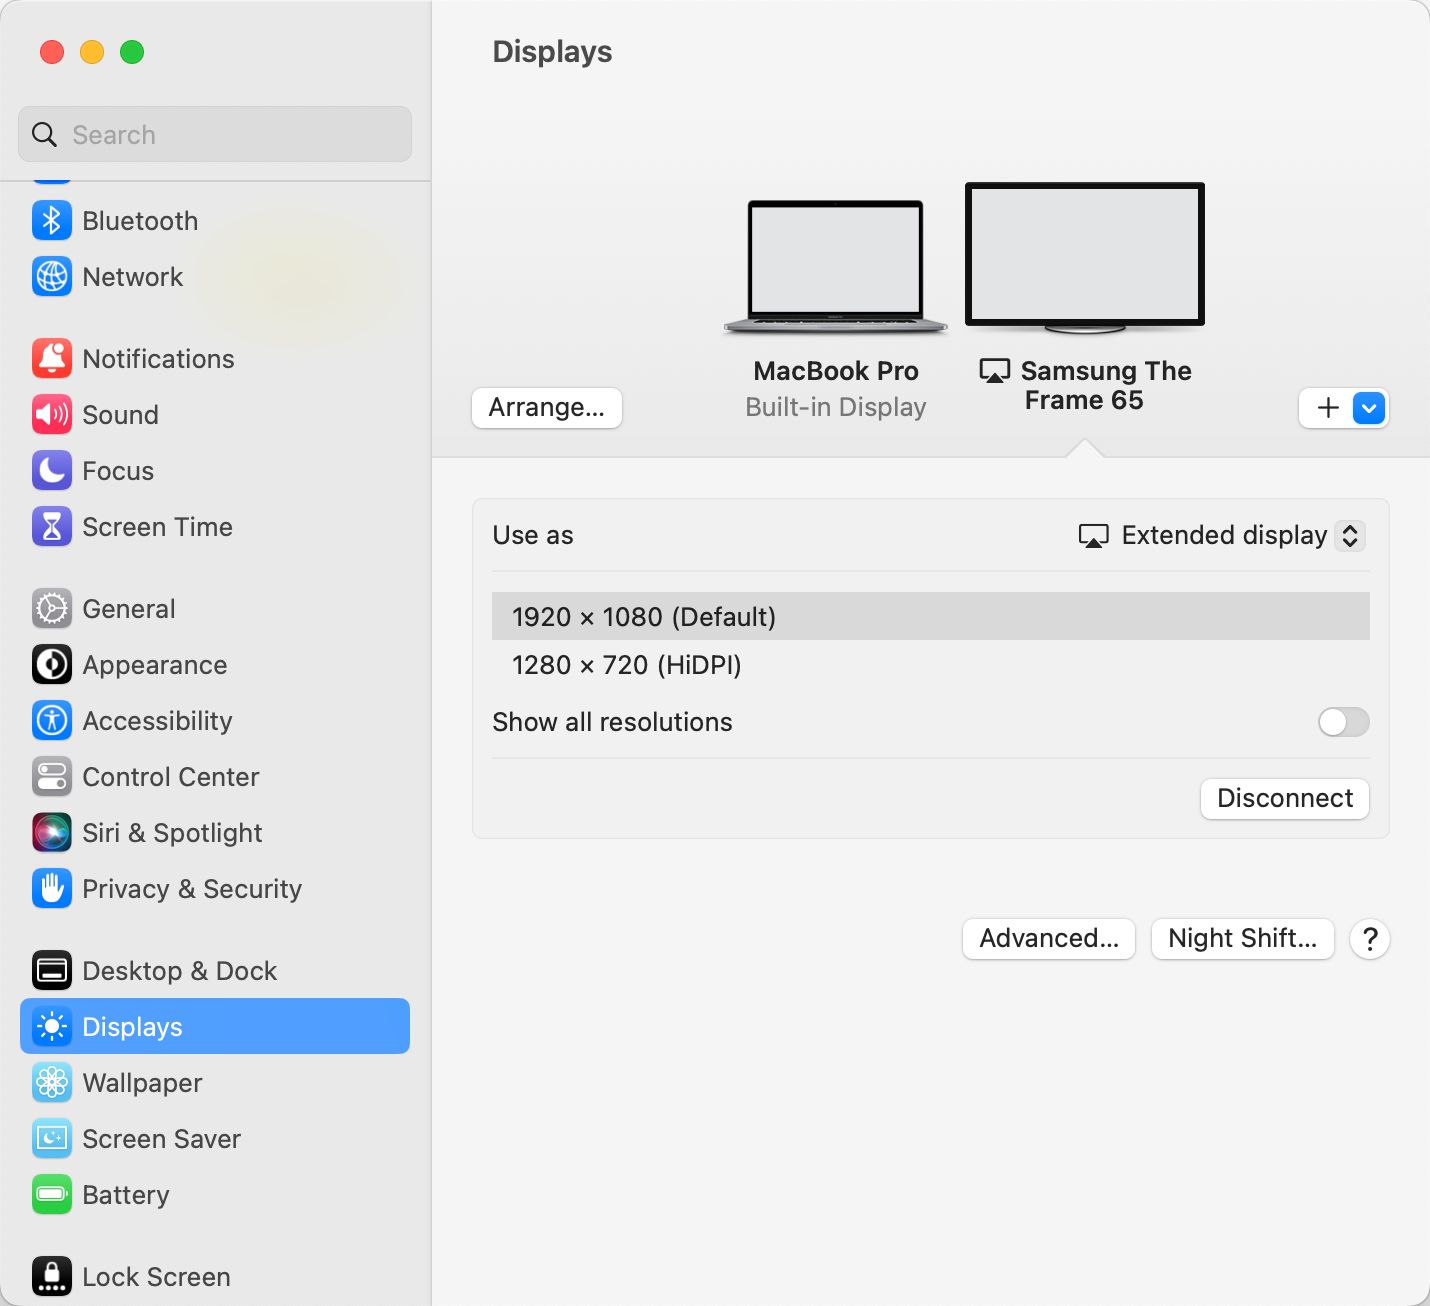Enable Show all resolutions toggle
This screenshot has height=1306, width=1430.
coord(1343,722)
